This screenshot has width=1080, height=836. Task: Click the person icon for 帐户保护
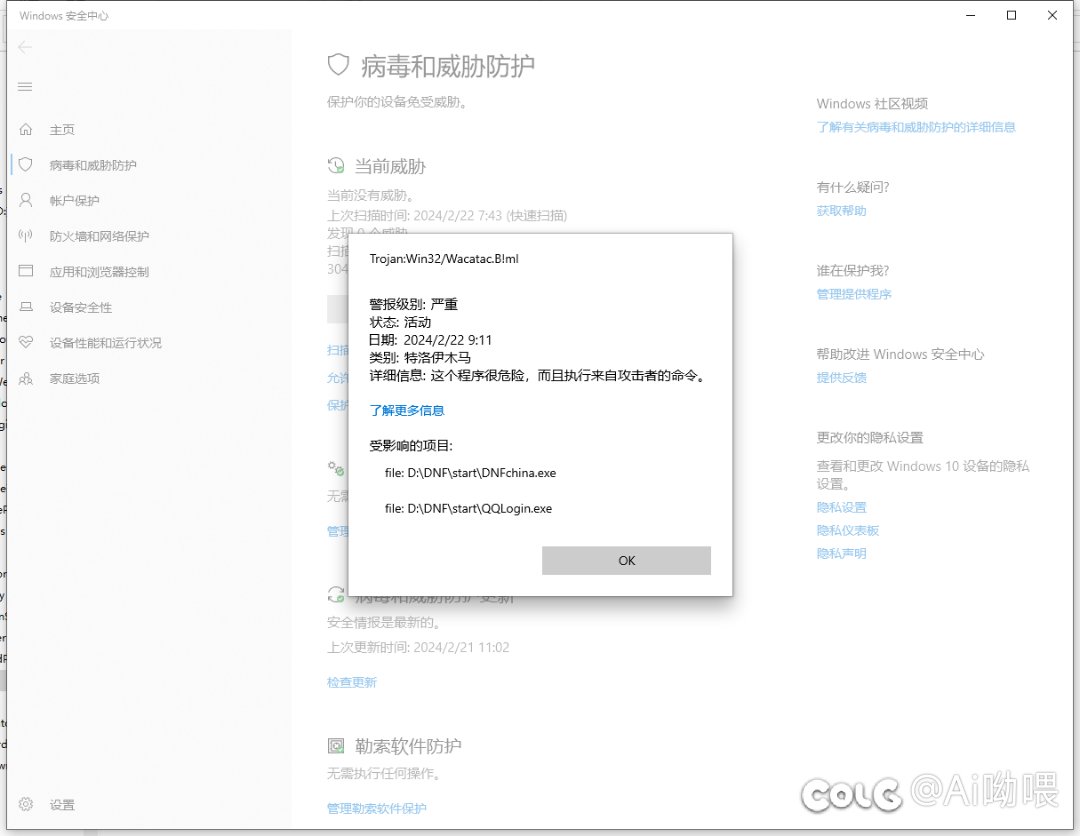point(25,200)
